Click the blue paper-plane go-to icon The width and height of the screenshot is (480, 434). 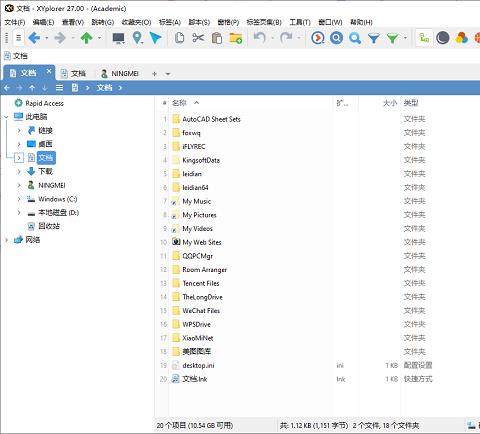coord(155,38)
